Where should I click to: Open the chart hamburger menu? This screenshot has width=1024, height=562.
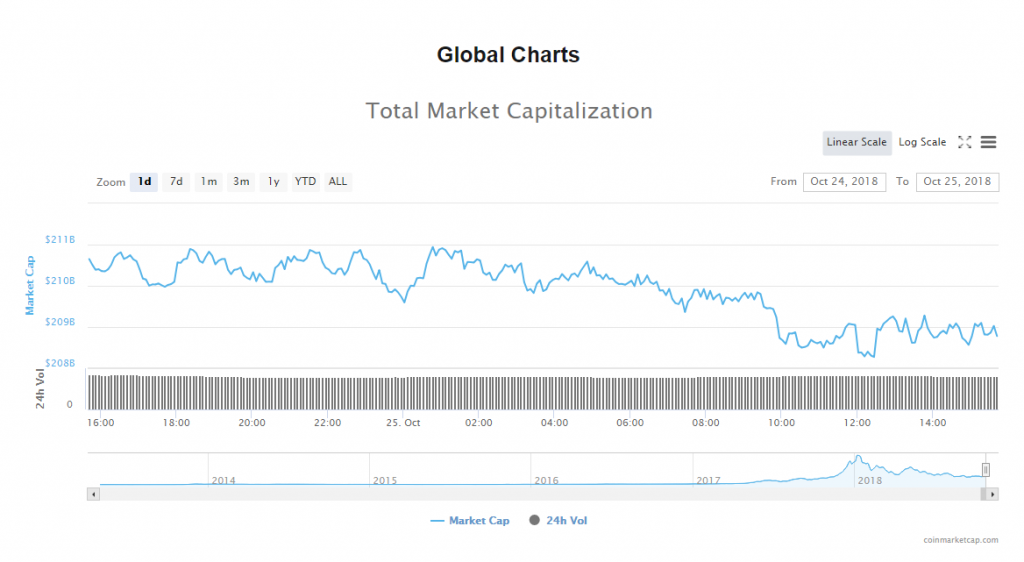[x=988, y=142]
